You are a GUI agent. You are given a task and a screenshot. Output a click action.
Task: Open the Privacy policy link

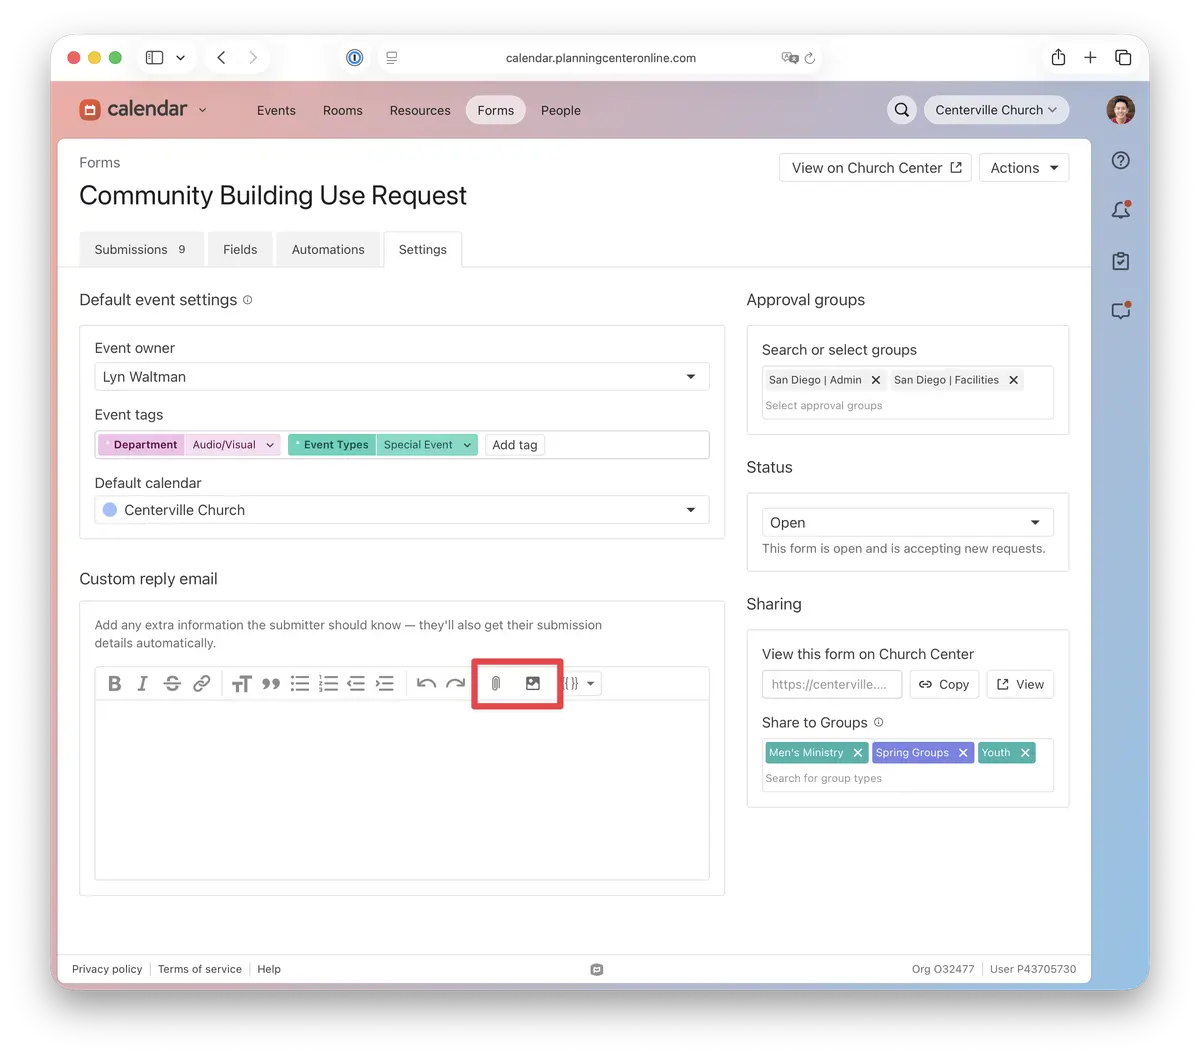(107, 969)
